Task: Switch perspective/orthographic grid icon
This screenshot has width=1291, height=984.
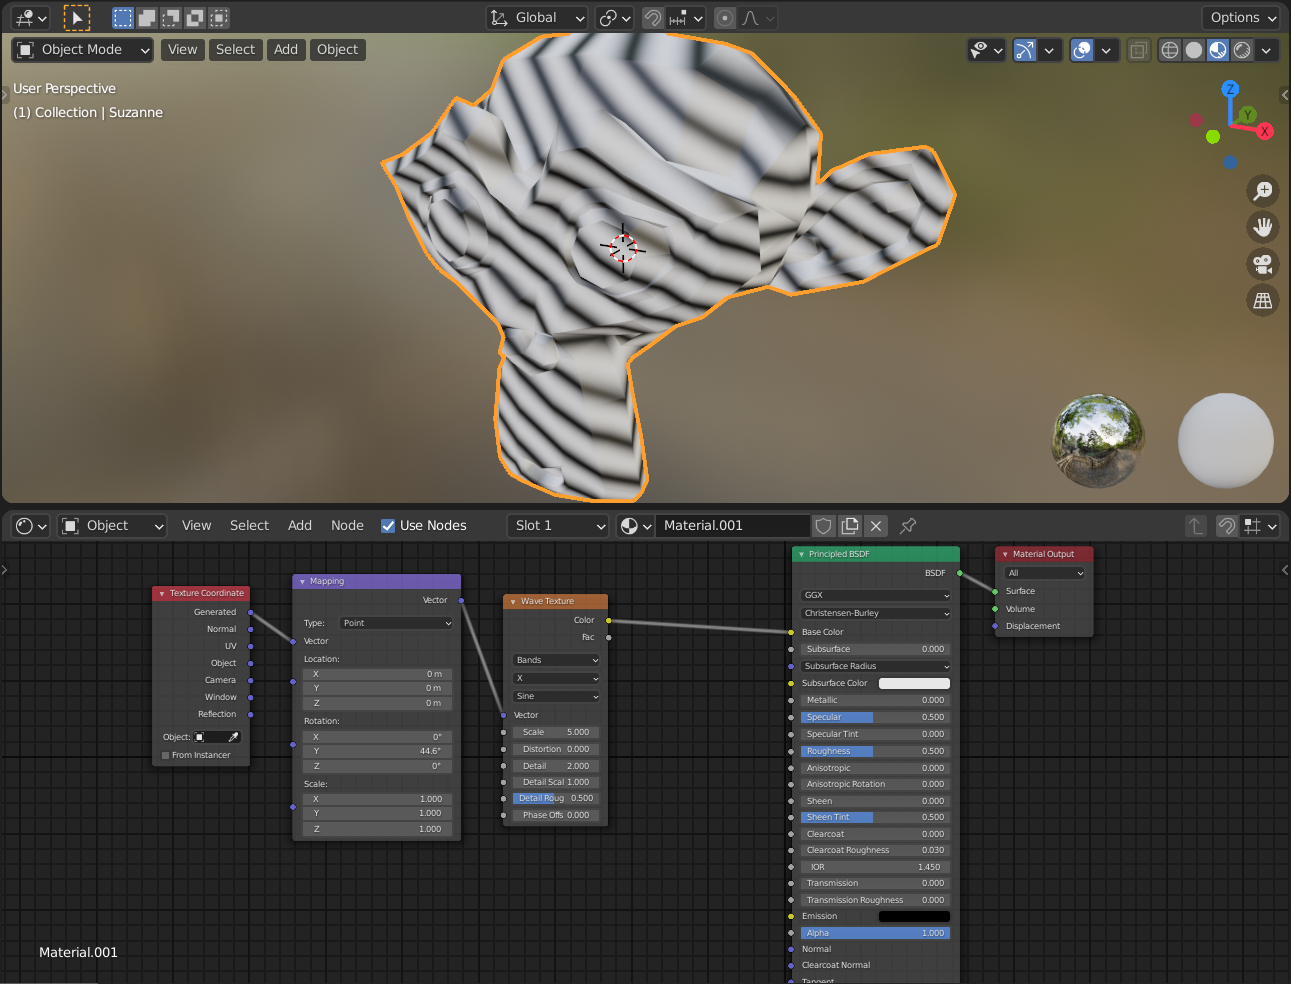Action: (1264, 300)
